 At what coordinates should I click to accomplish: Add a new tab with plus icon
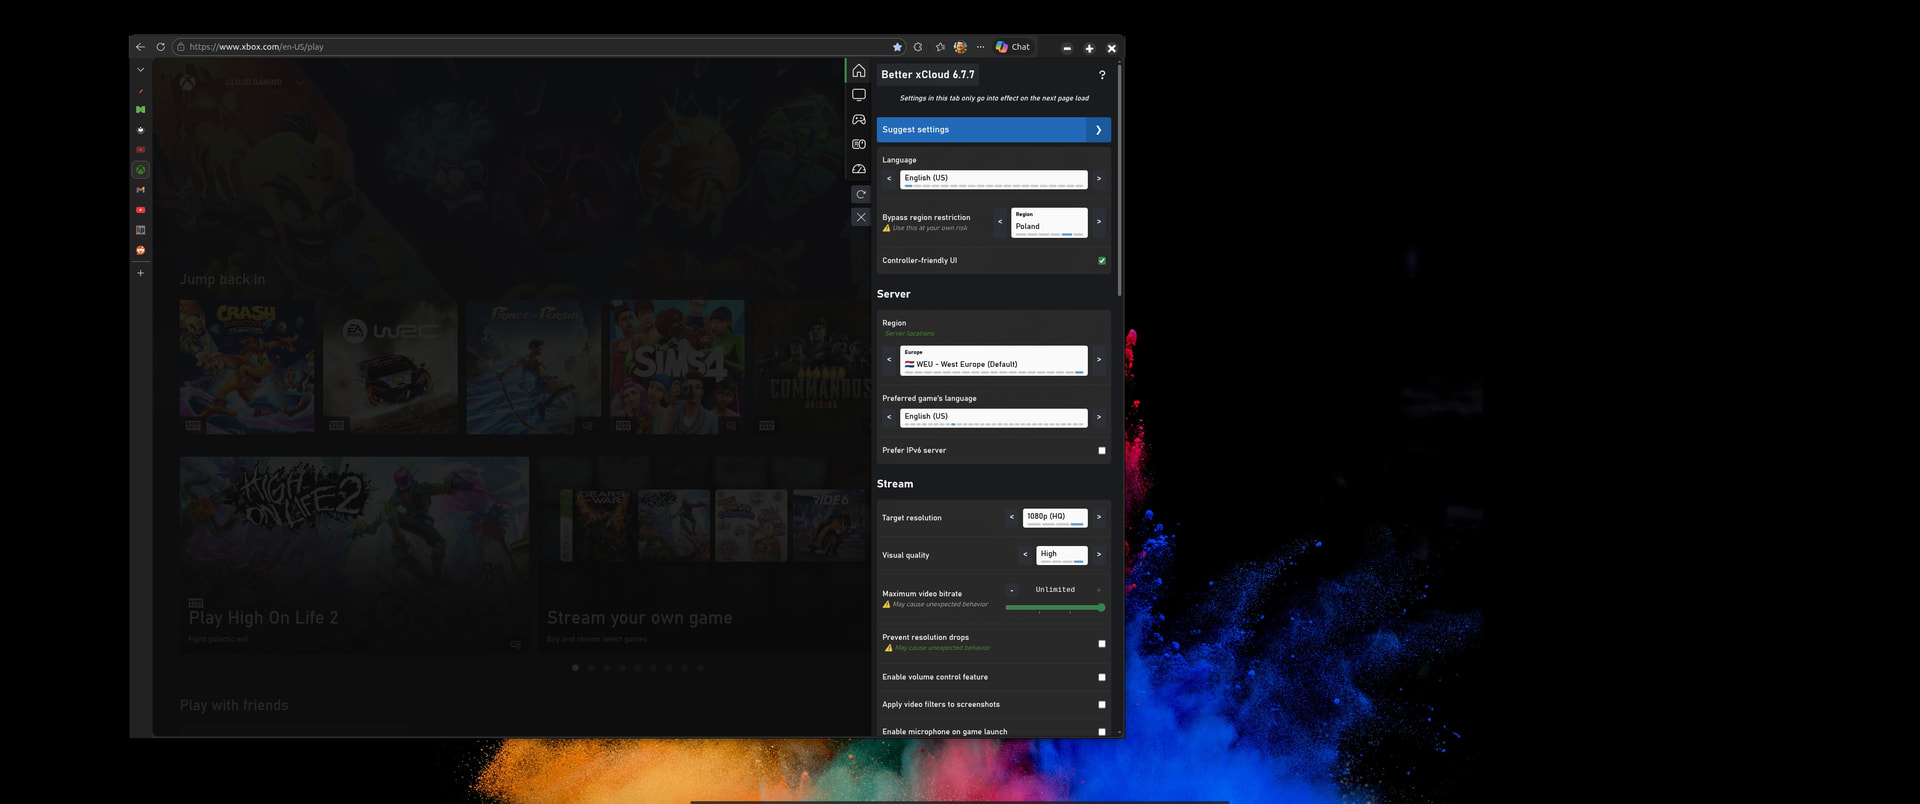[141, 273]
